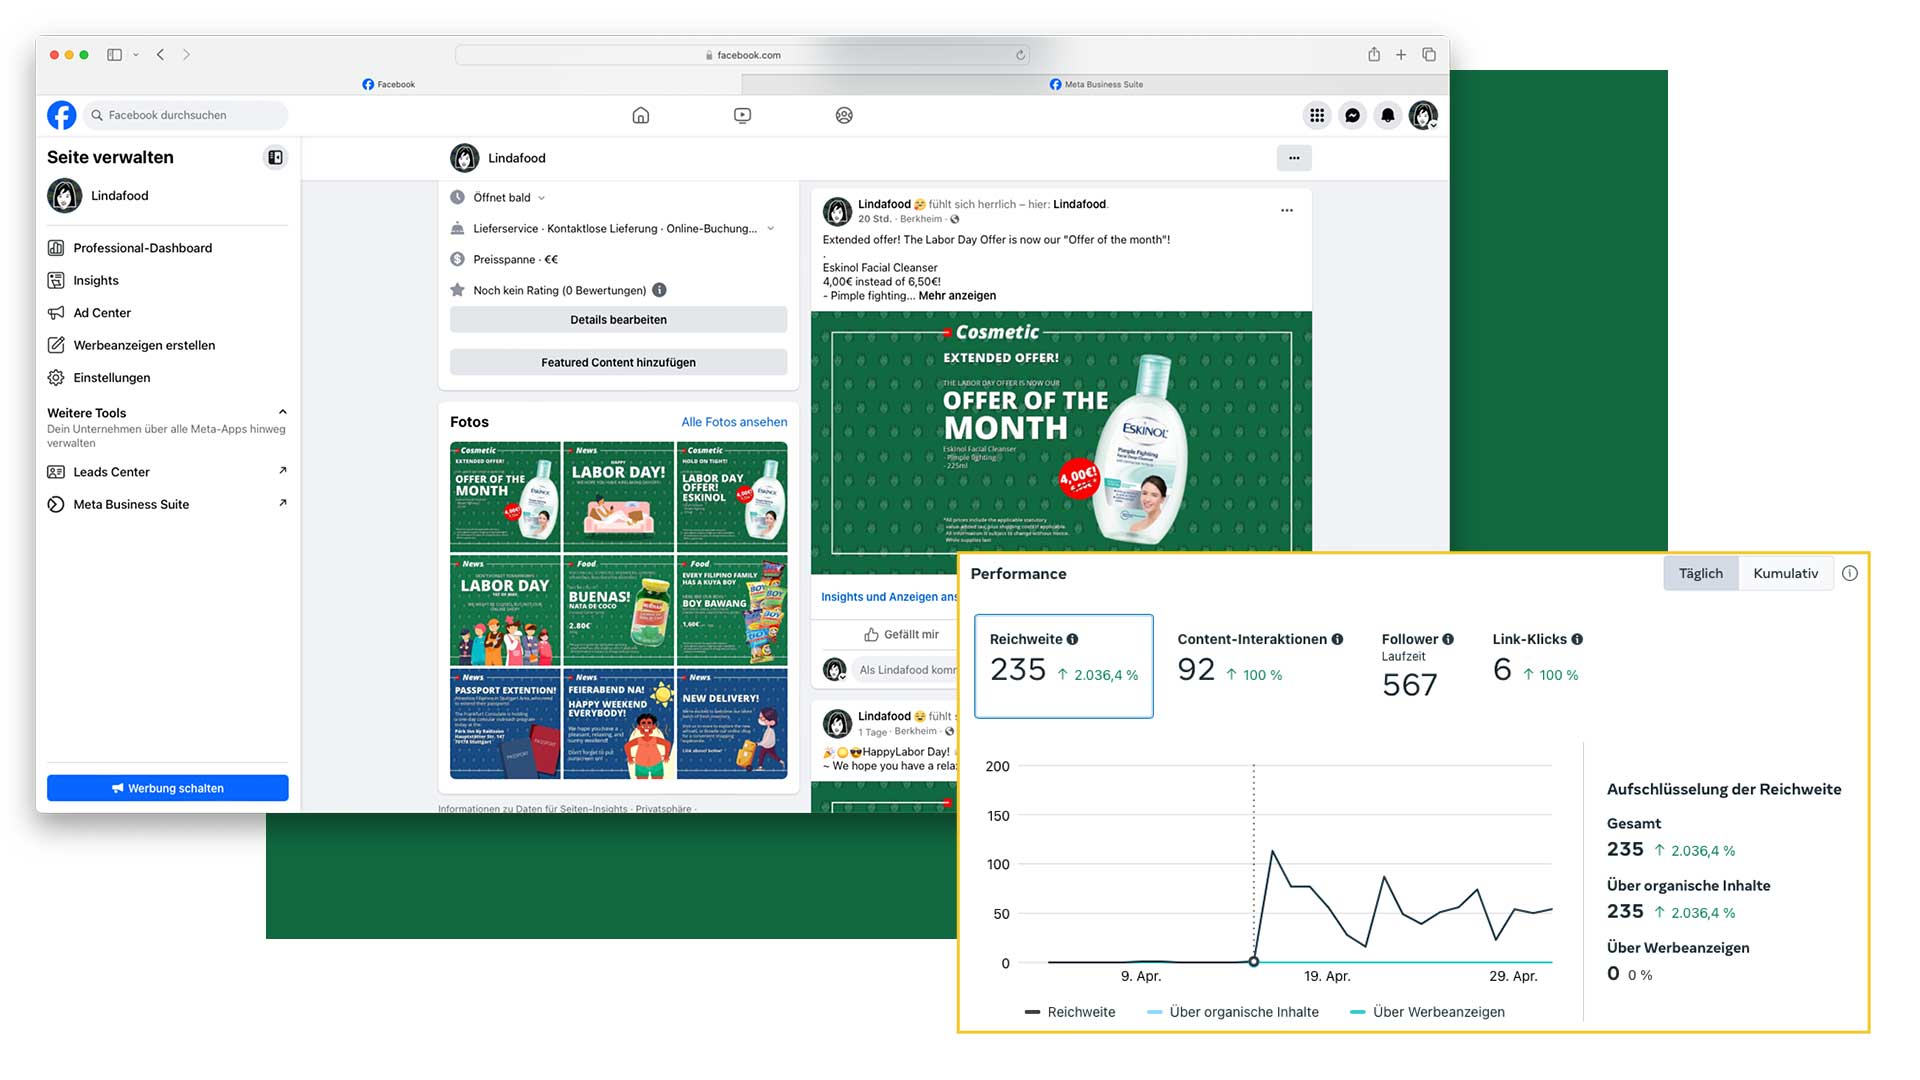Open a new Safari tab with plus icon
The height and width of the screenshot is (1080, 1920).
pyautogui.click(x=1401, y=55)
